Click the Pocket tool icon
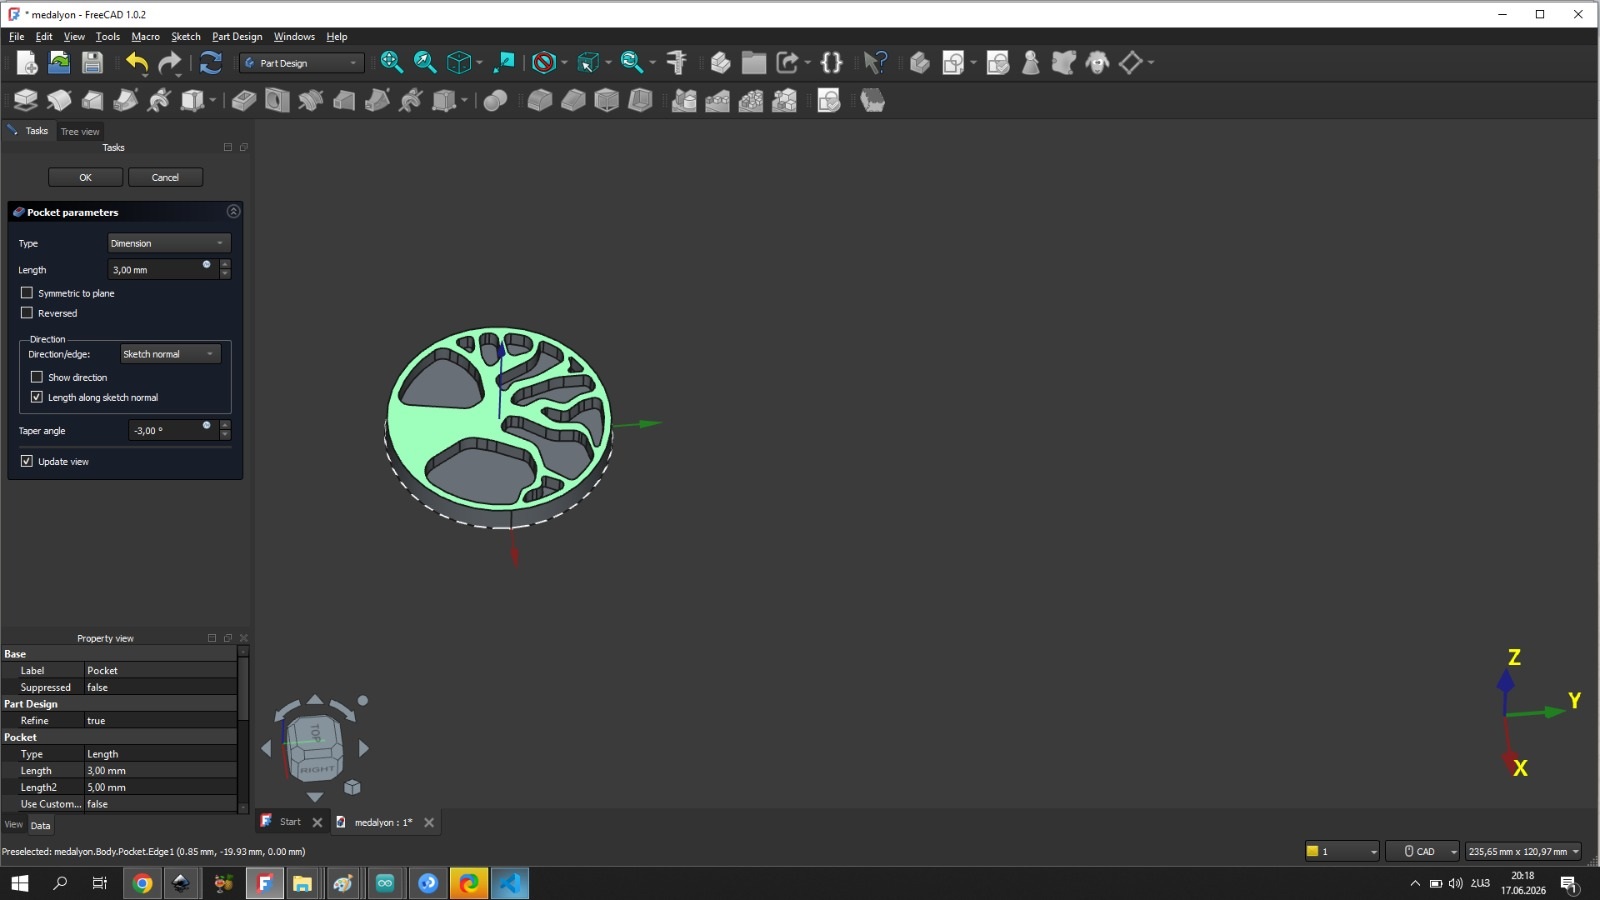1600x900 pixels. 244,100
